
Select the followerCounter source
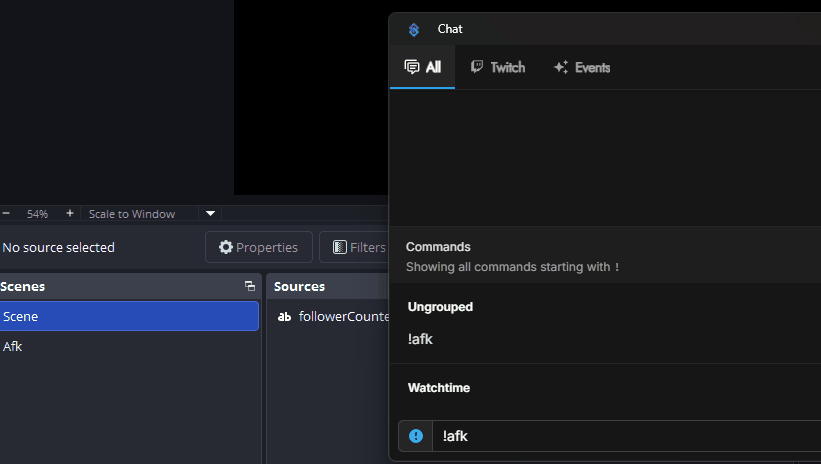coord(342,316)
